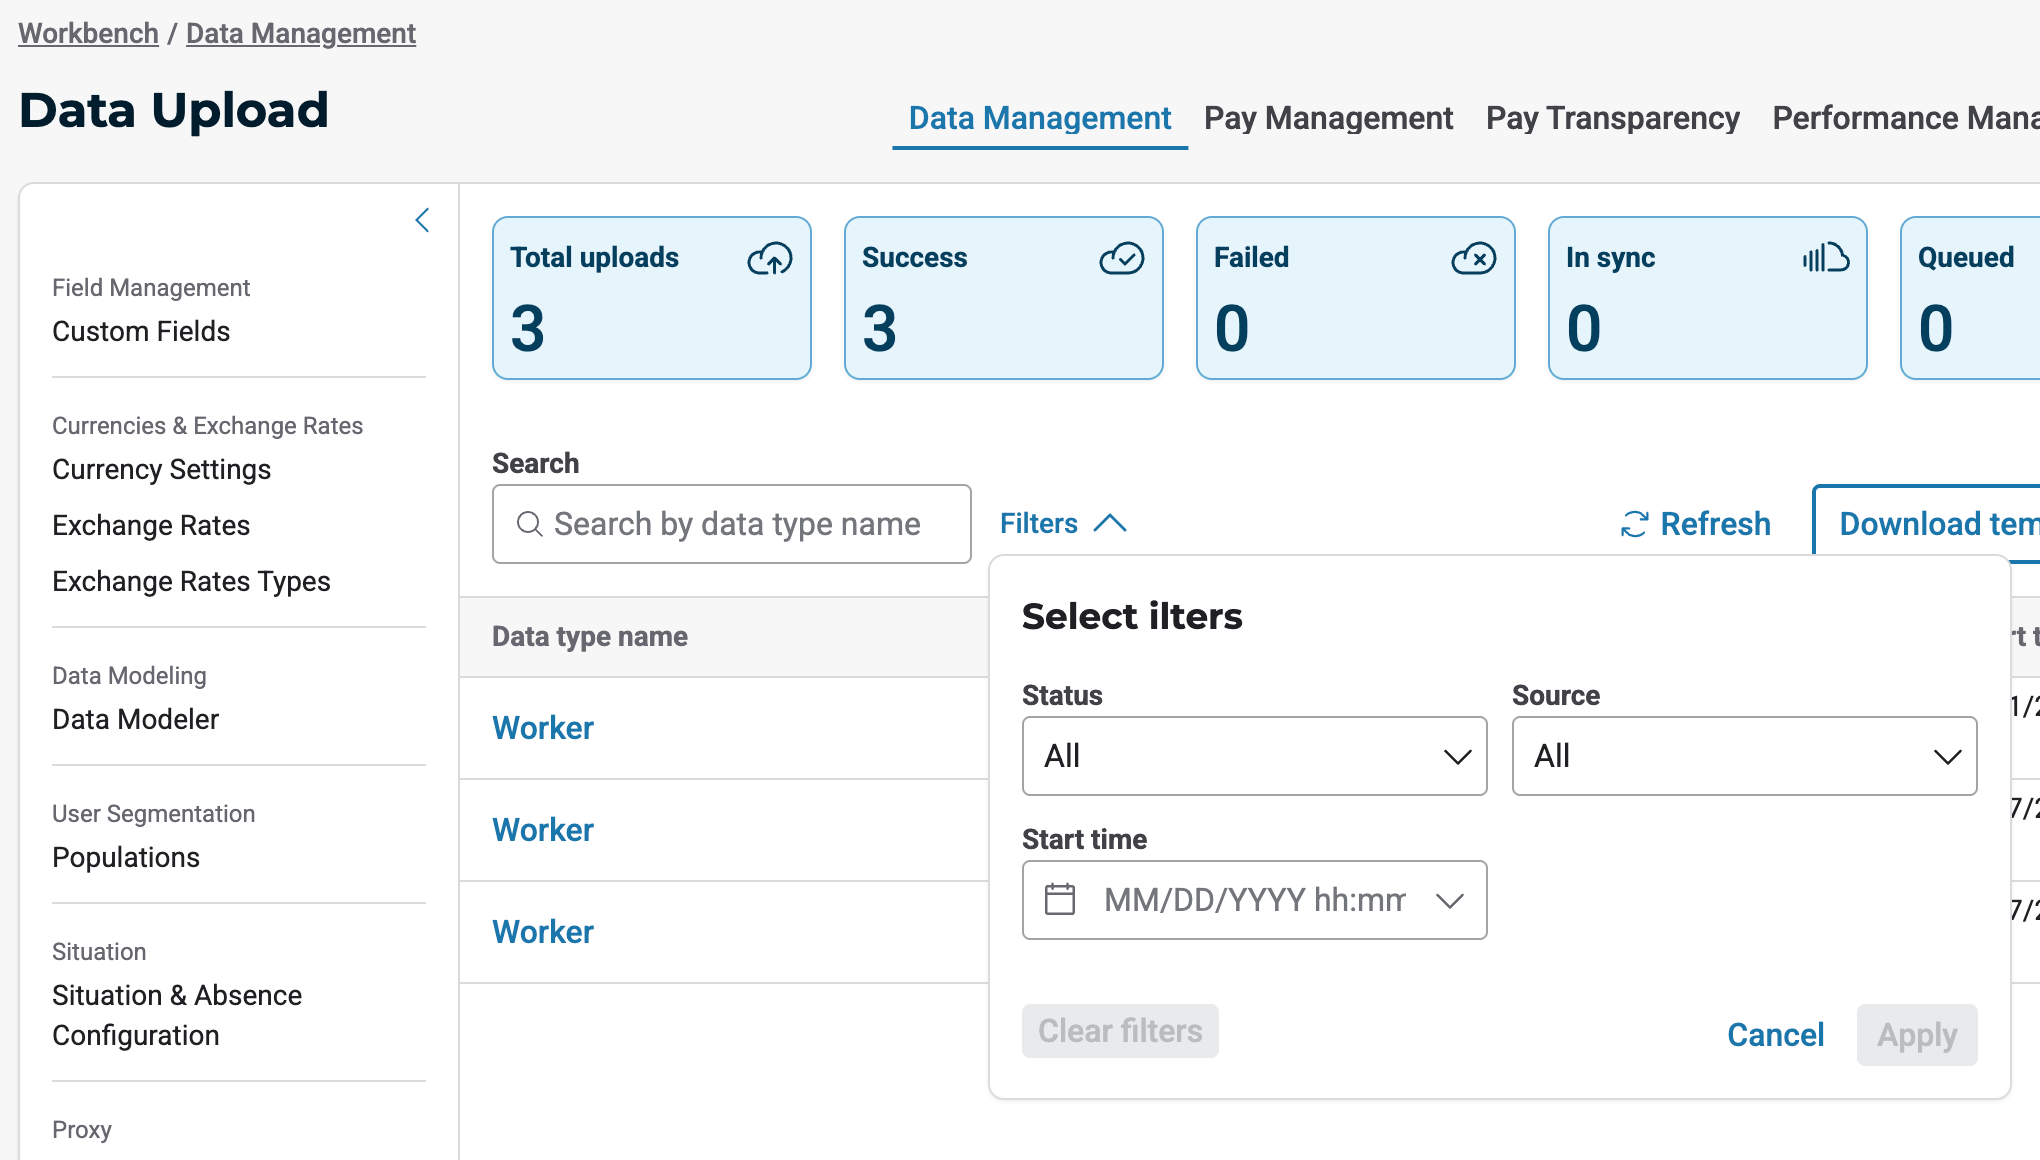Cancel the filter selection
The image size is (2040, 1160).
click(x=1775, y=1034)
